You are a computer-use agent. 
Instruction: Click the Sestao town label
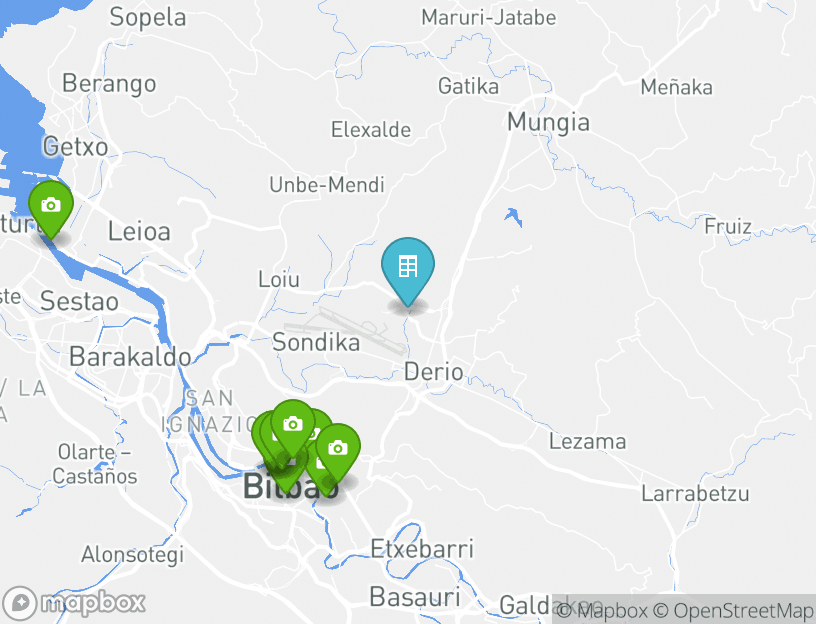click(79, 301)
